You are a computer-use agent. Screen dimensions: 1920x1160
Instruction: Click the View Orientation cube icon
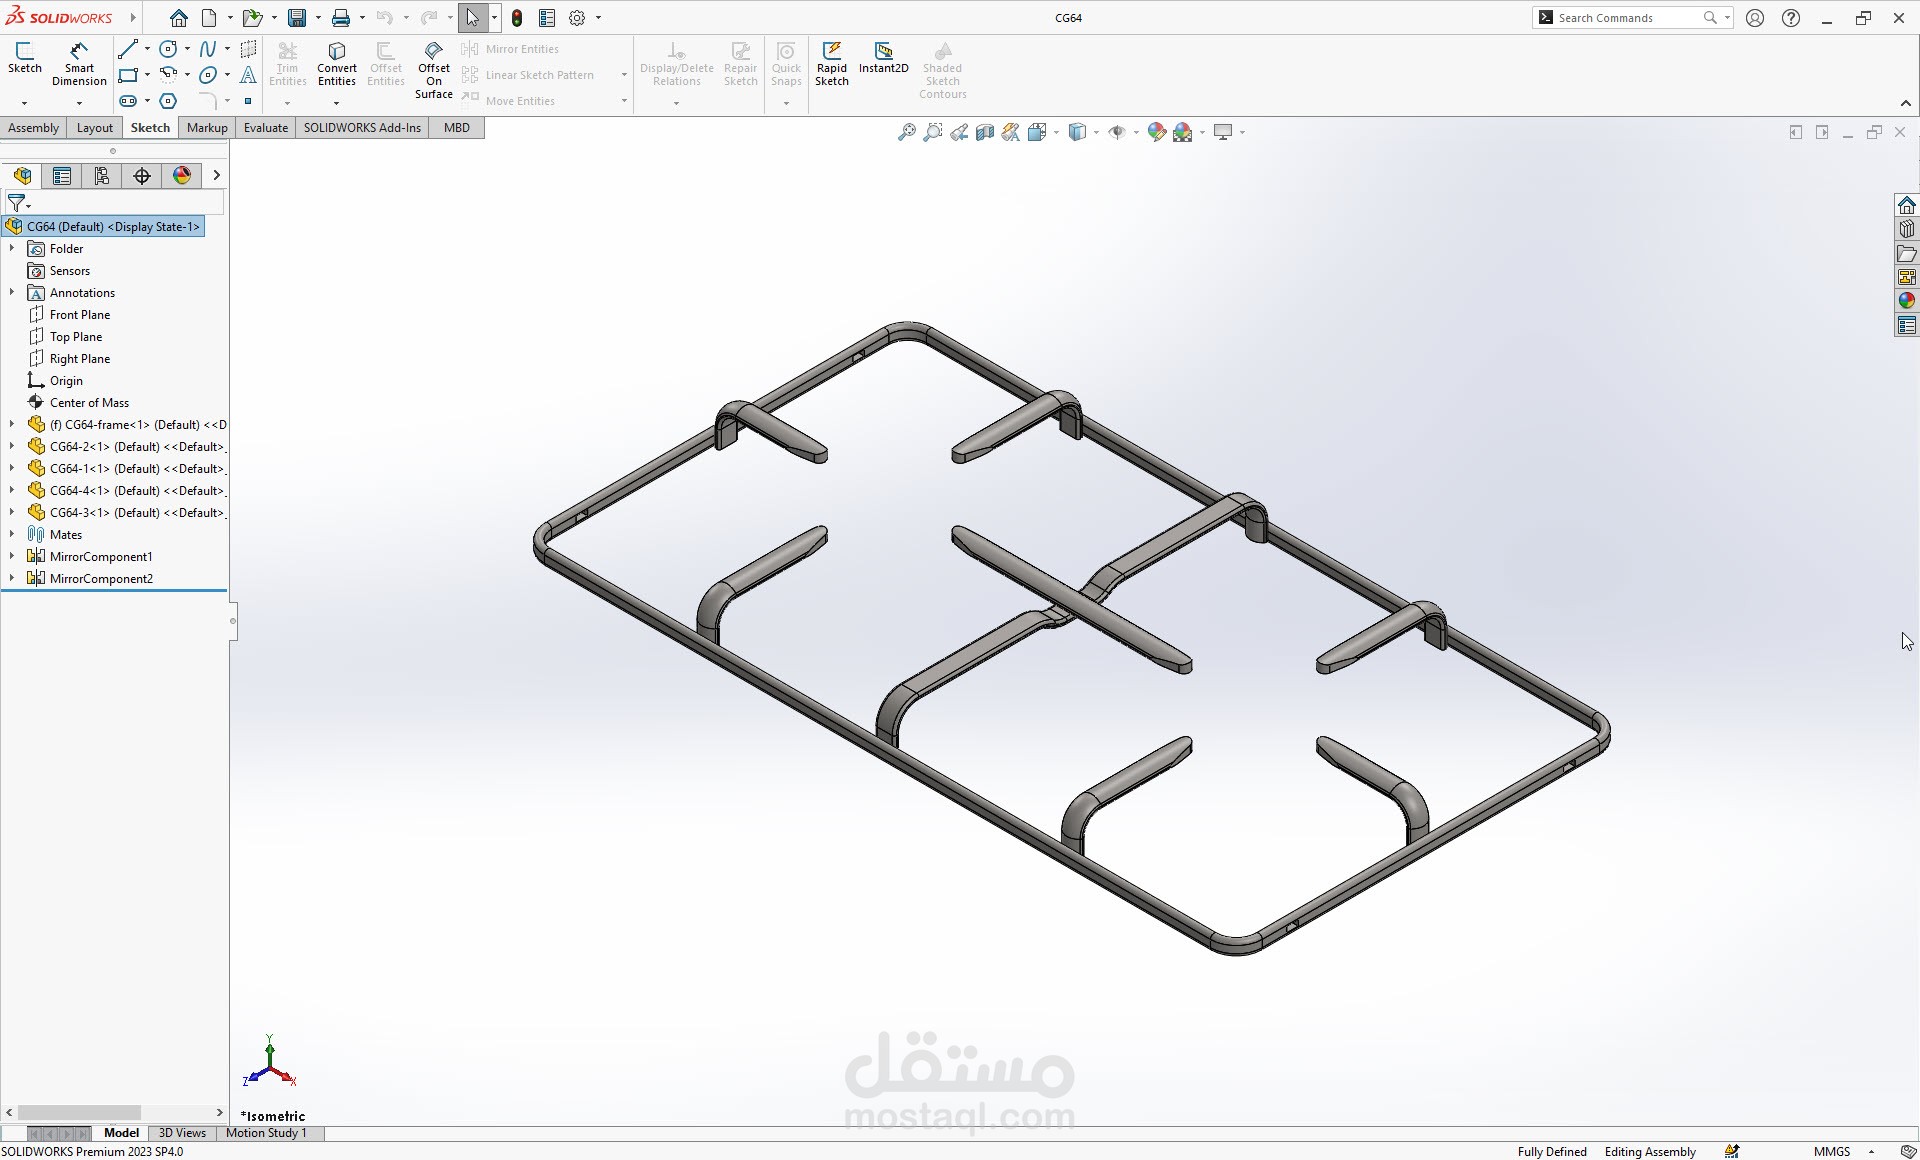1037,132
